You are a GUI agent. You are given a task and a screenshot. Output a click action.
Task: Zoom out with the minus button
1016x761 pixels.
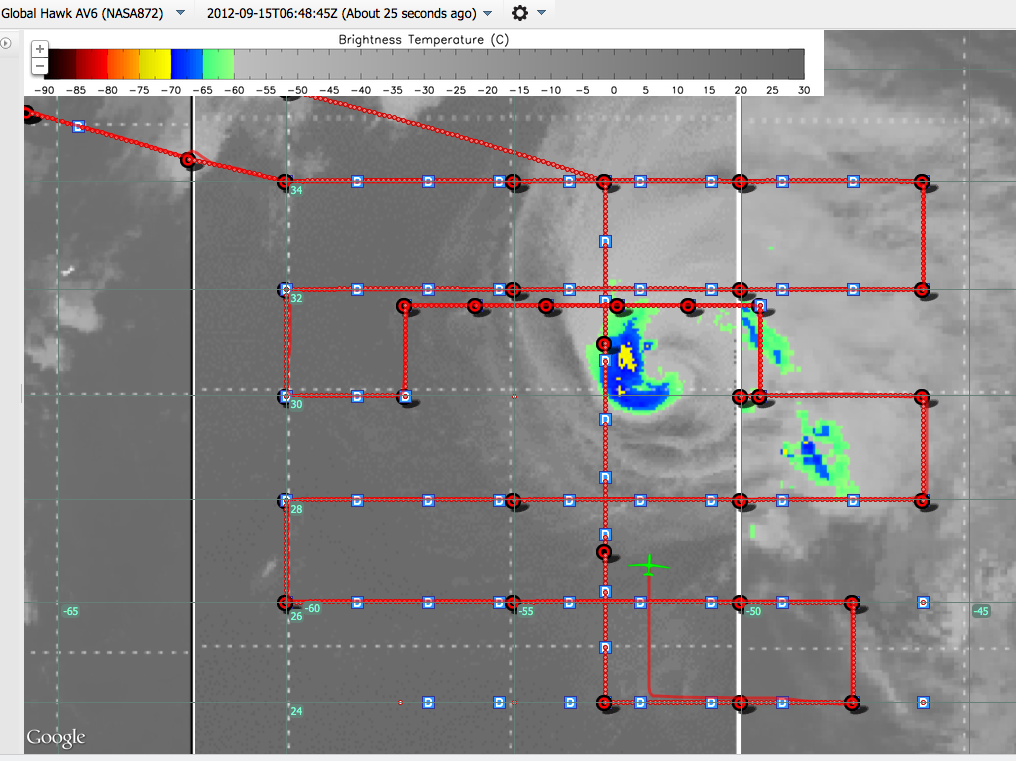tap(39, 66)
